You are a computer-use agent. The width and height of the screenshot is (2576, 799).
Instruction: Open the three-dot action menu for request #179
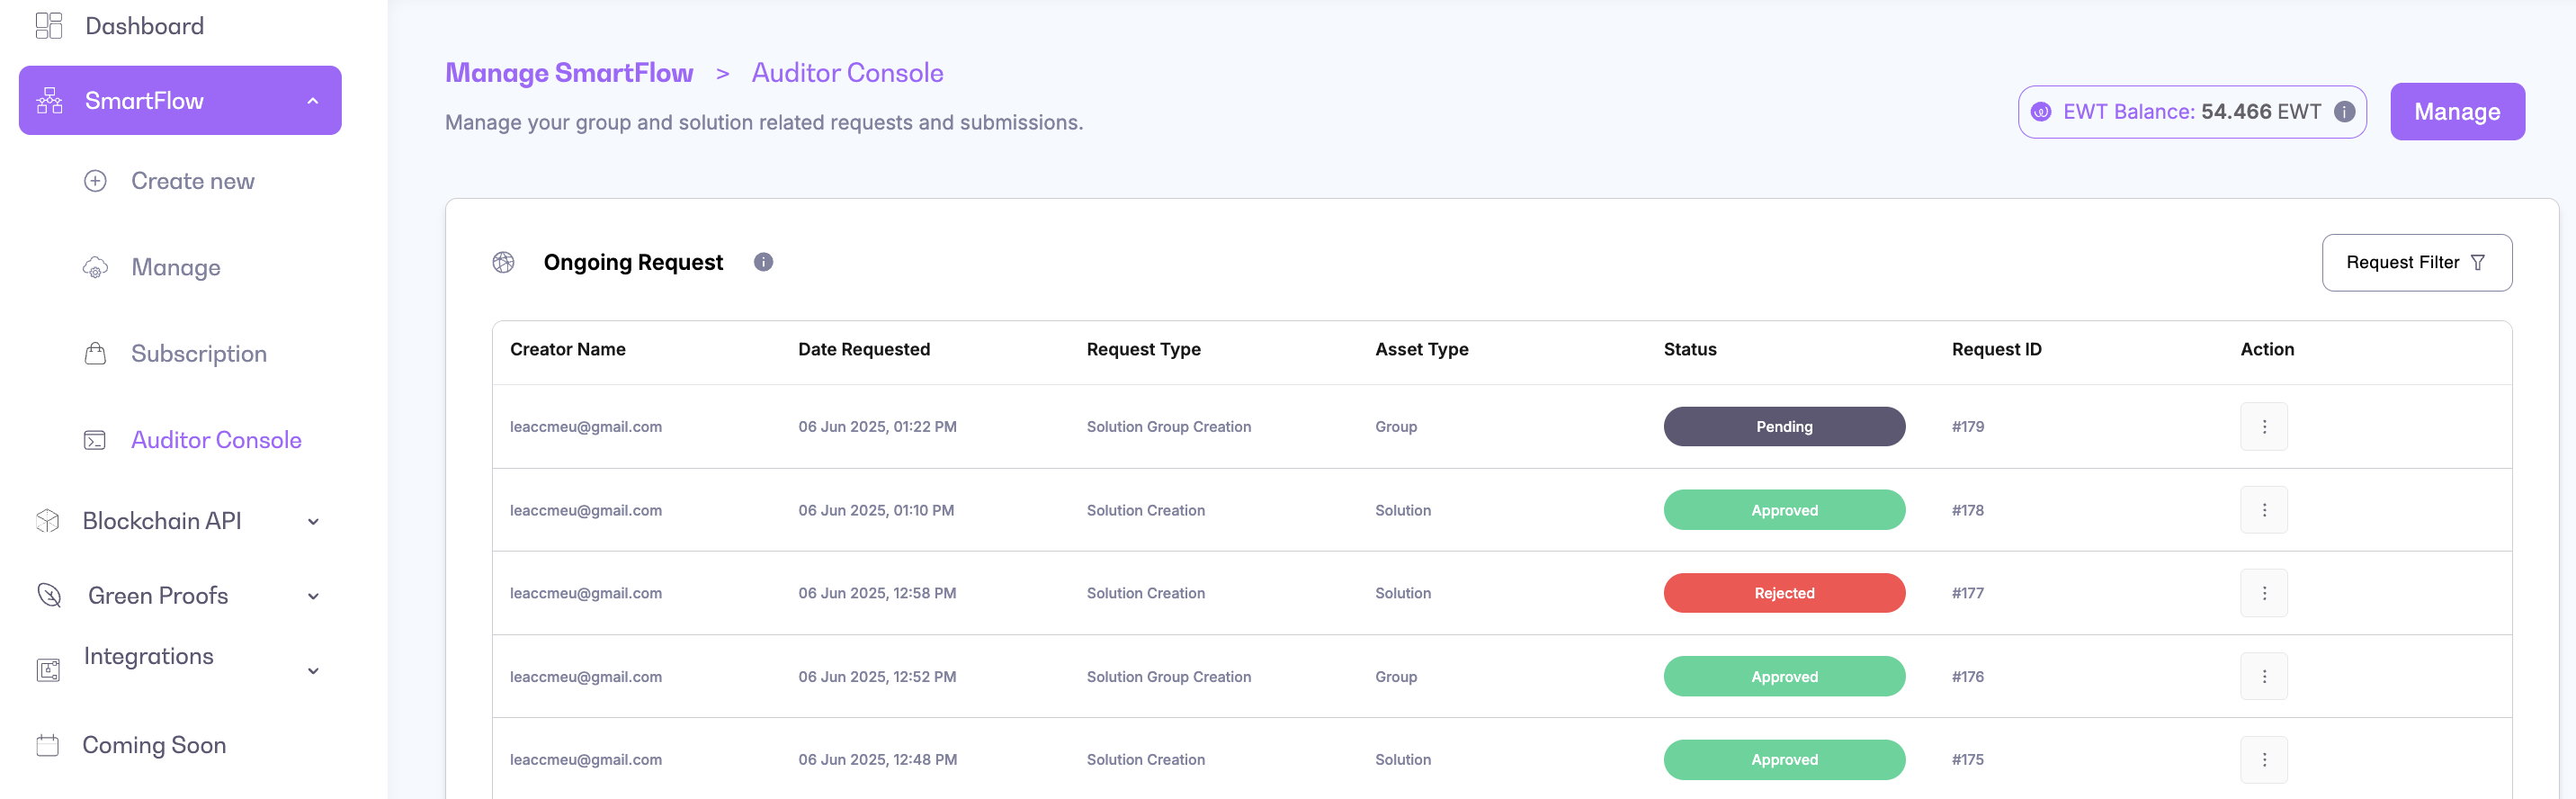click(x=2263, y=427)
